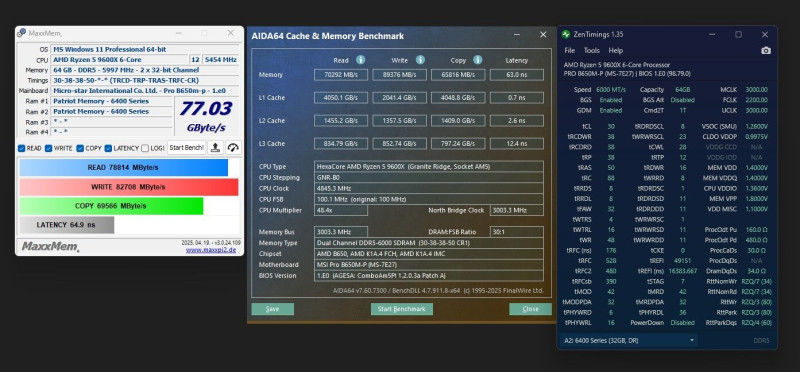This screenshot has width=800, height=372.
Task: Open the Tools menu in ZenTimings
Action: 592,51
